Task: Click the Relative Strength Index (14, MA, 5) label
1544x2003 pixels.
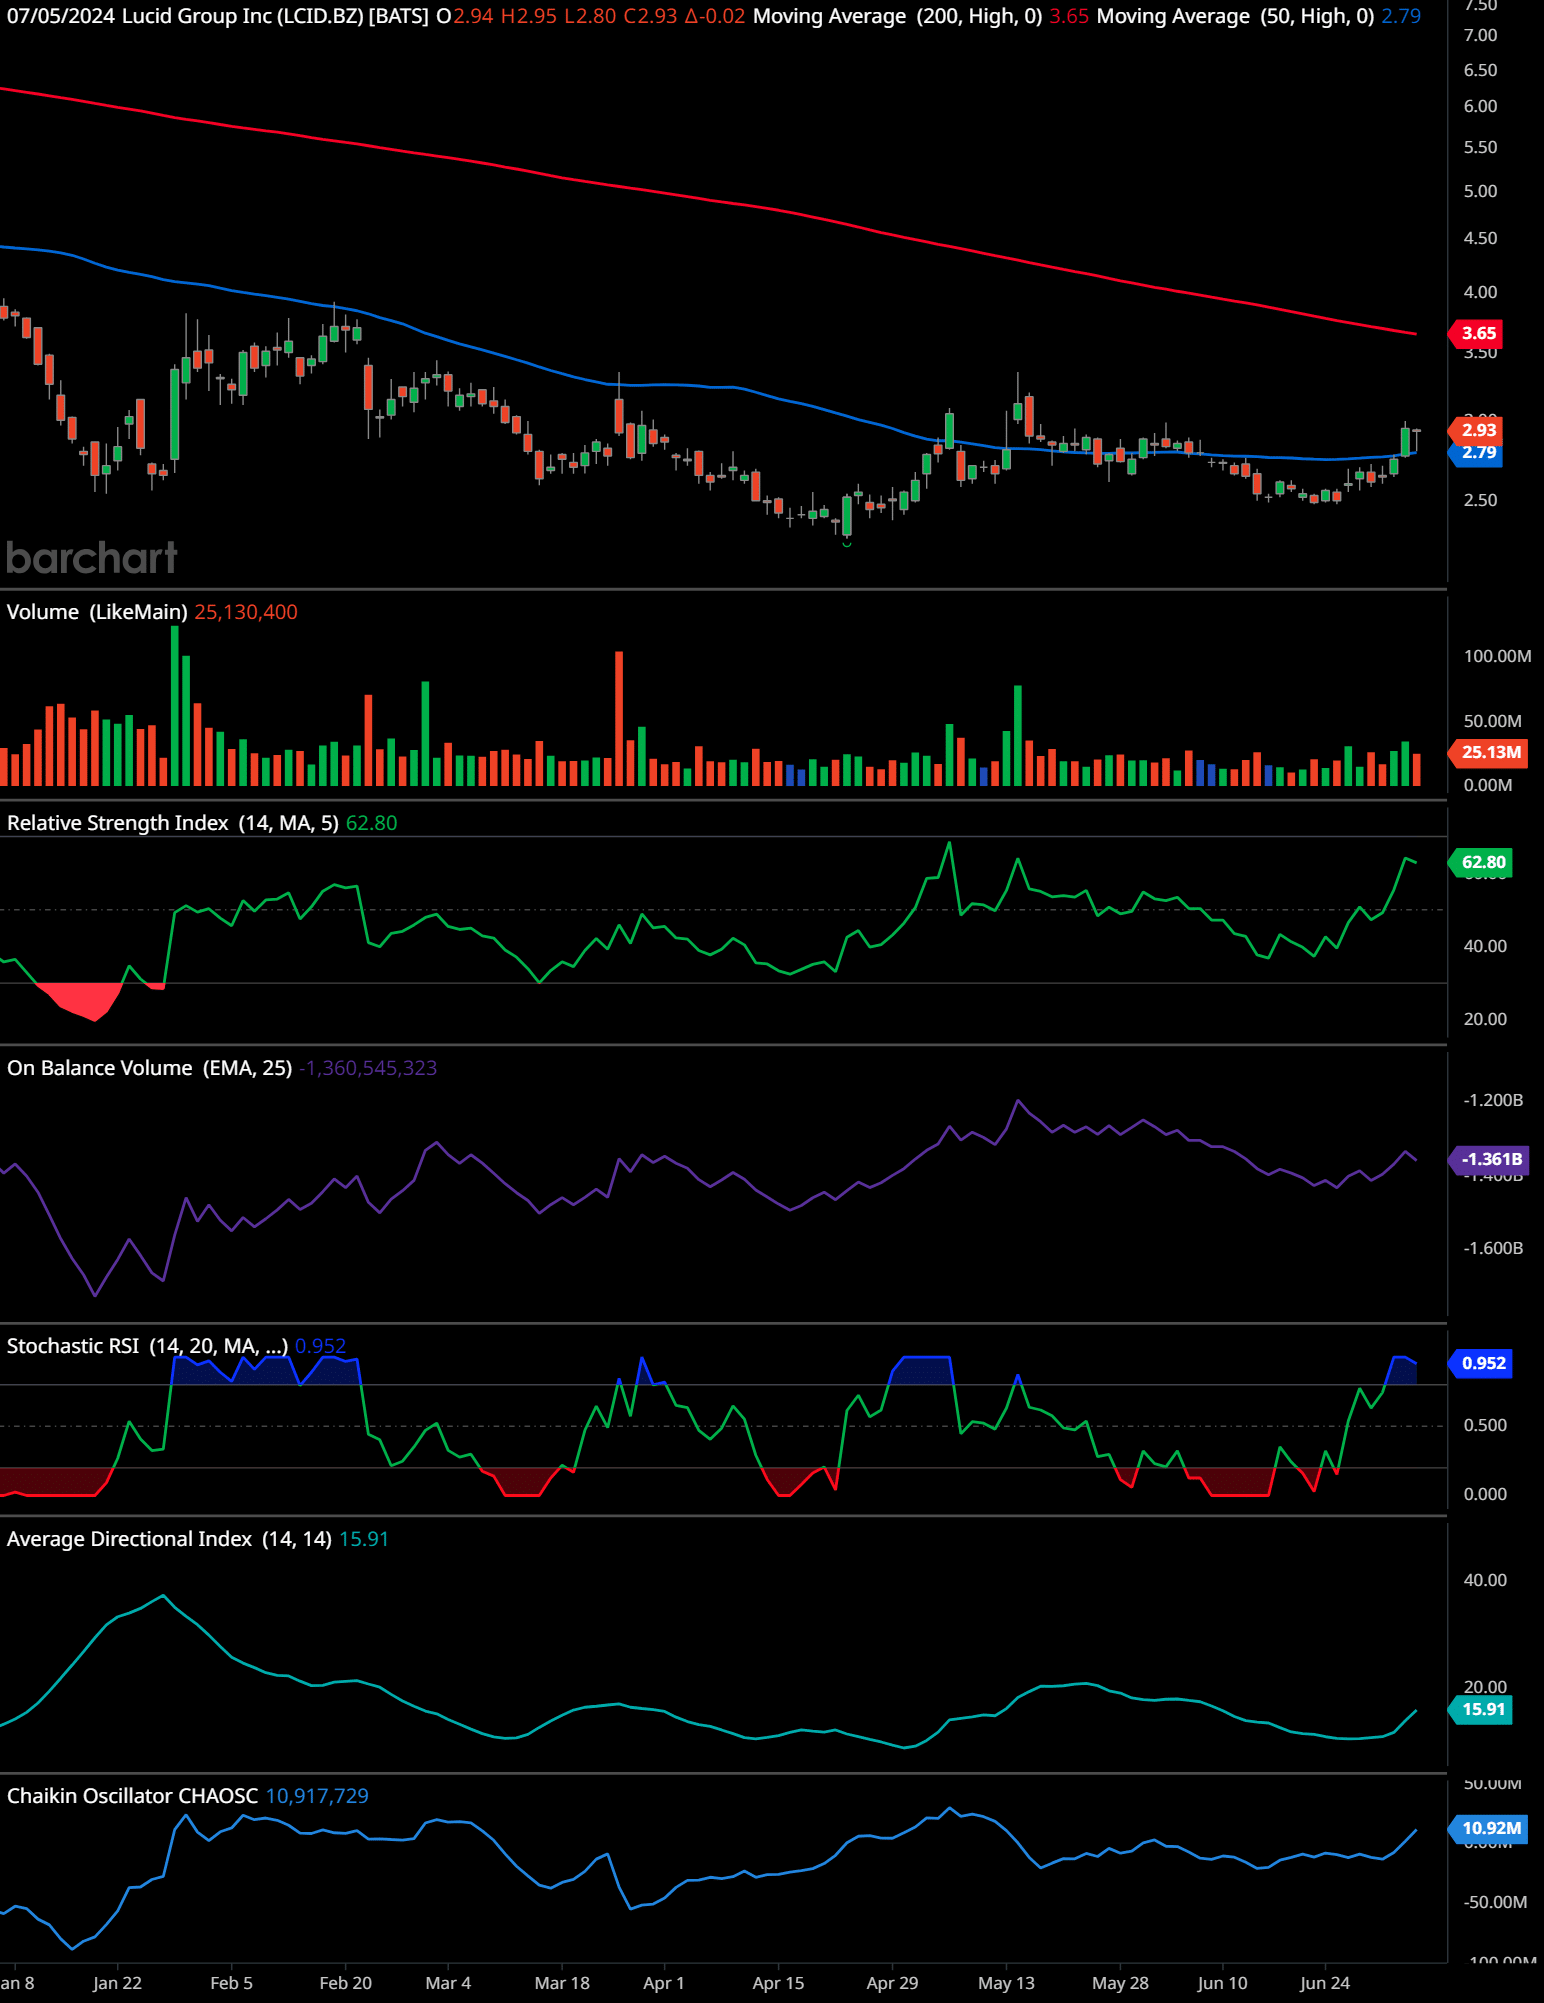Action: (172, 823)
